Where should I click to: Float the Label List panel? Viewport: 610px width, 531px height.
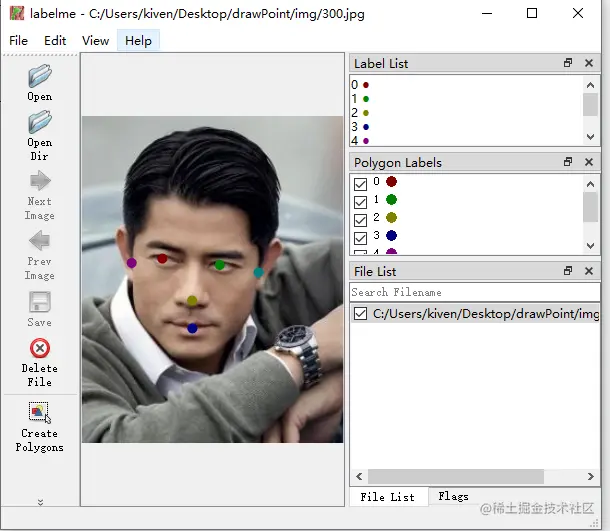point(568,63)
